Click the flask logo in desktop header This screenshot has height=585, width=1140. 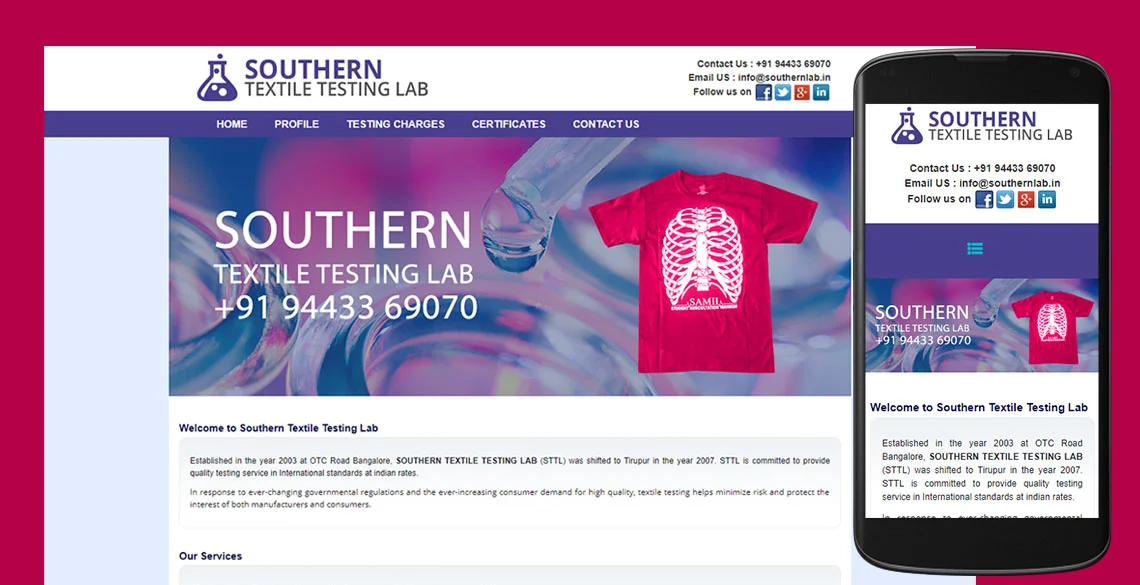(x=217, y=77)
